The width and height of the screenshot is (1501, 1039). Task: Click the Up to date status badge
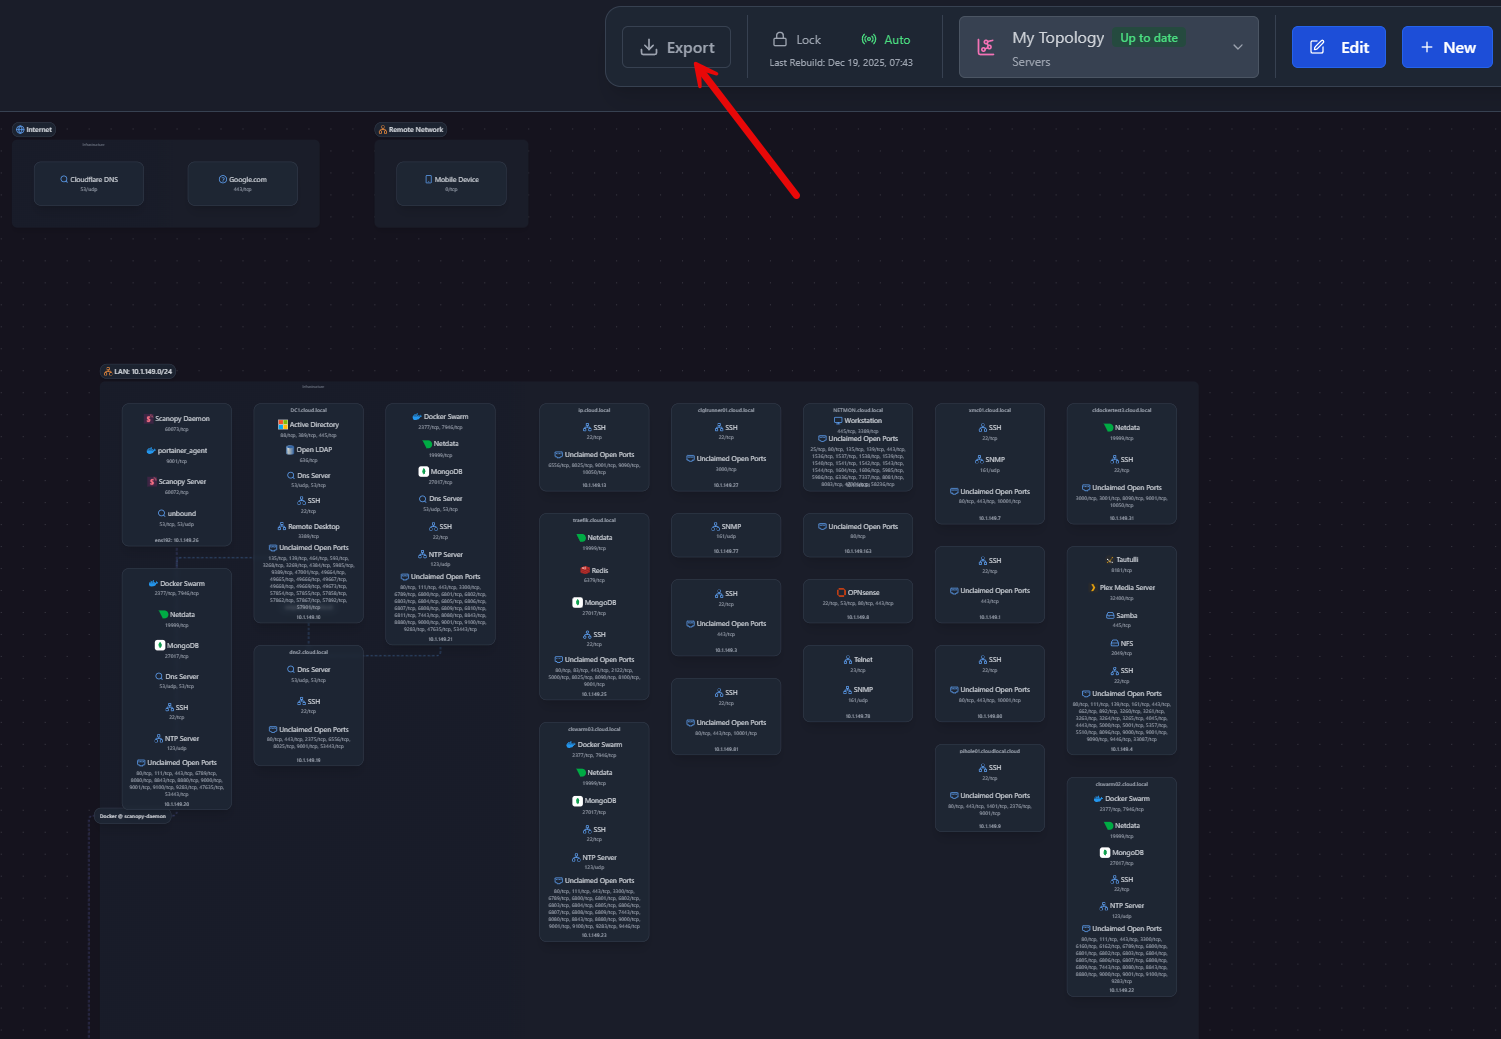1149,38
